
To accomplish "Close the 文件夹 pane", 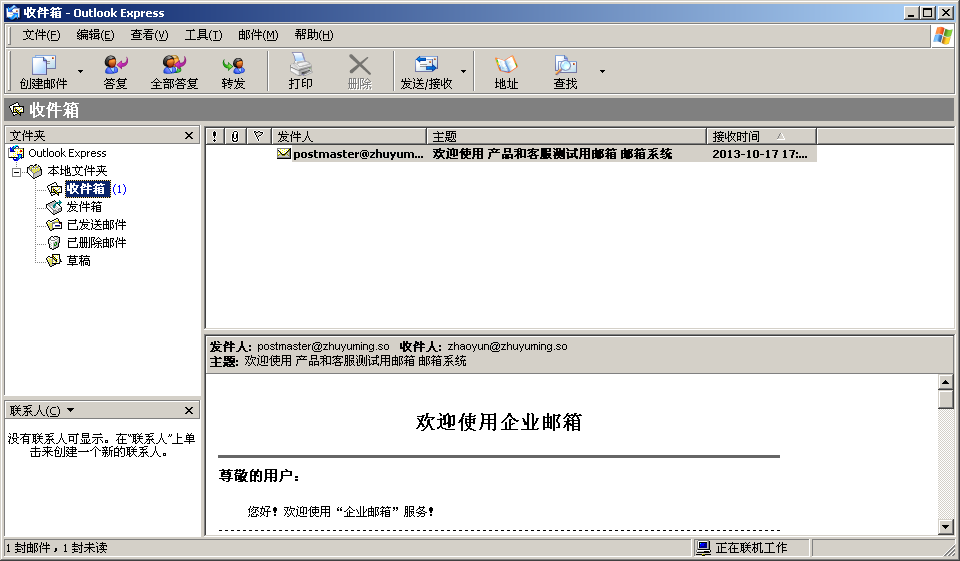I will click(x=189, y=135).
